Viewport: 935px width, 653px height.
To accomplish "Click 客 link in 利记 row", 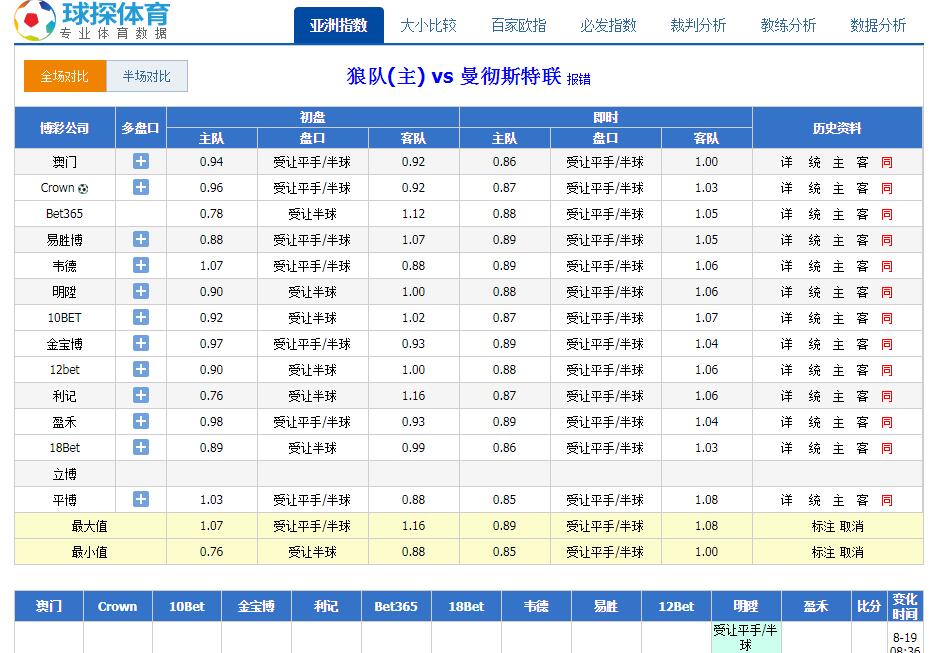I will (x=862, y=396).
